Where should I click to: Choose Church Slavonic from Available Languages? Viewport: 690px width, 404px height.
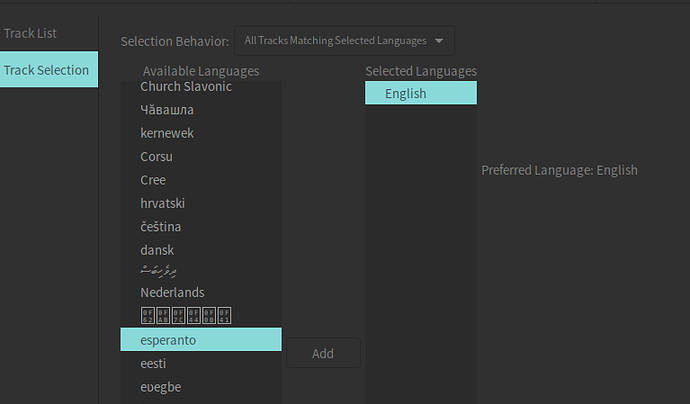click(x=186, y=87)
